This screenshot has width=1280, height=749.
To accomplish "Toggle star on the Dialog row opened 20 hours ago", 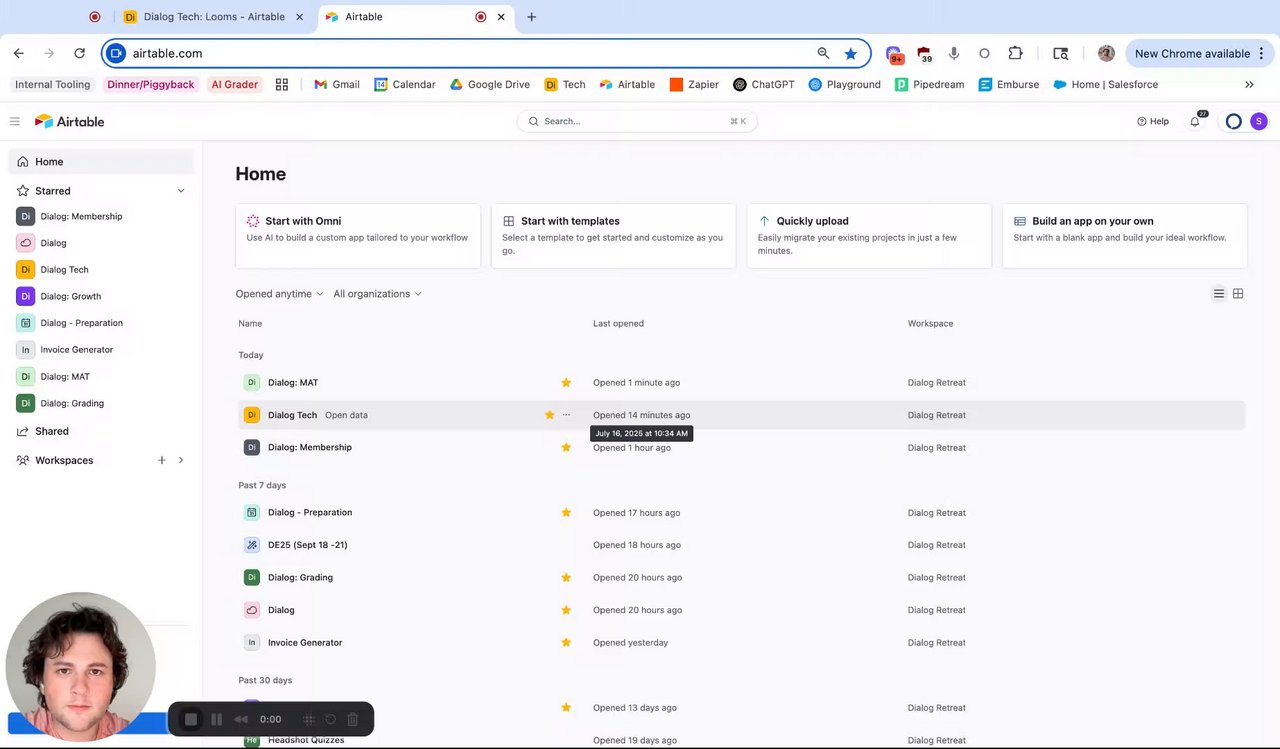I will click(x=566, y=610).
